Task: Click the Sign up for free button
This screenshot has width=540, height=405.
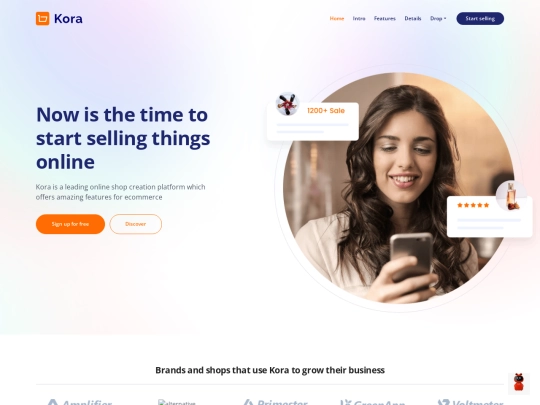Action: point(70,224)
